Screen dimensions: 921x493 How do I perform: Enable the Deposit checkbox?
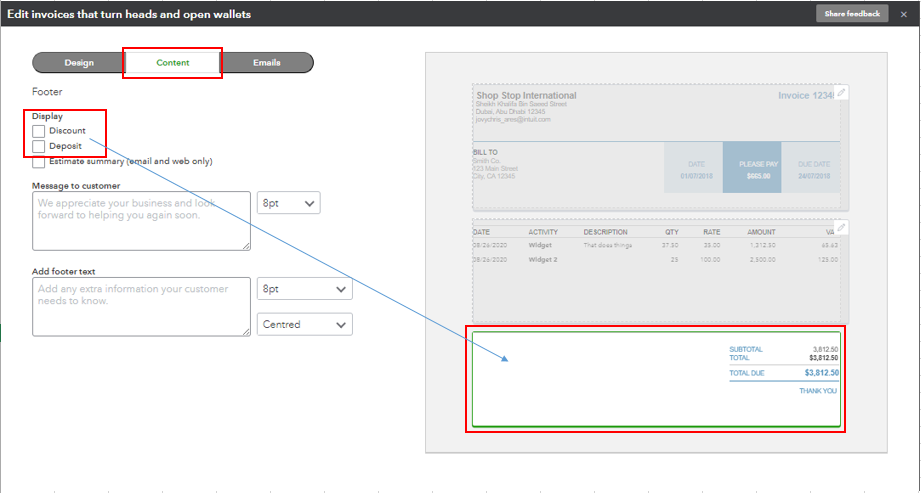[39, 146]
